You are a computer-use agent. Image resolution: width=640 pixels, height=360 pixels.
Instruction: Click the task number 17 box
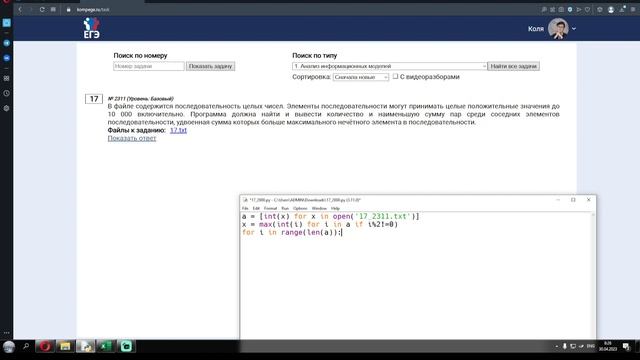pos(94,99)
